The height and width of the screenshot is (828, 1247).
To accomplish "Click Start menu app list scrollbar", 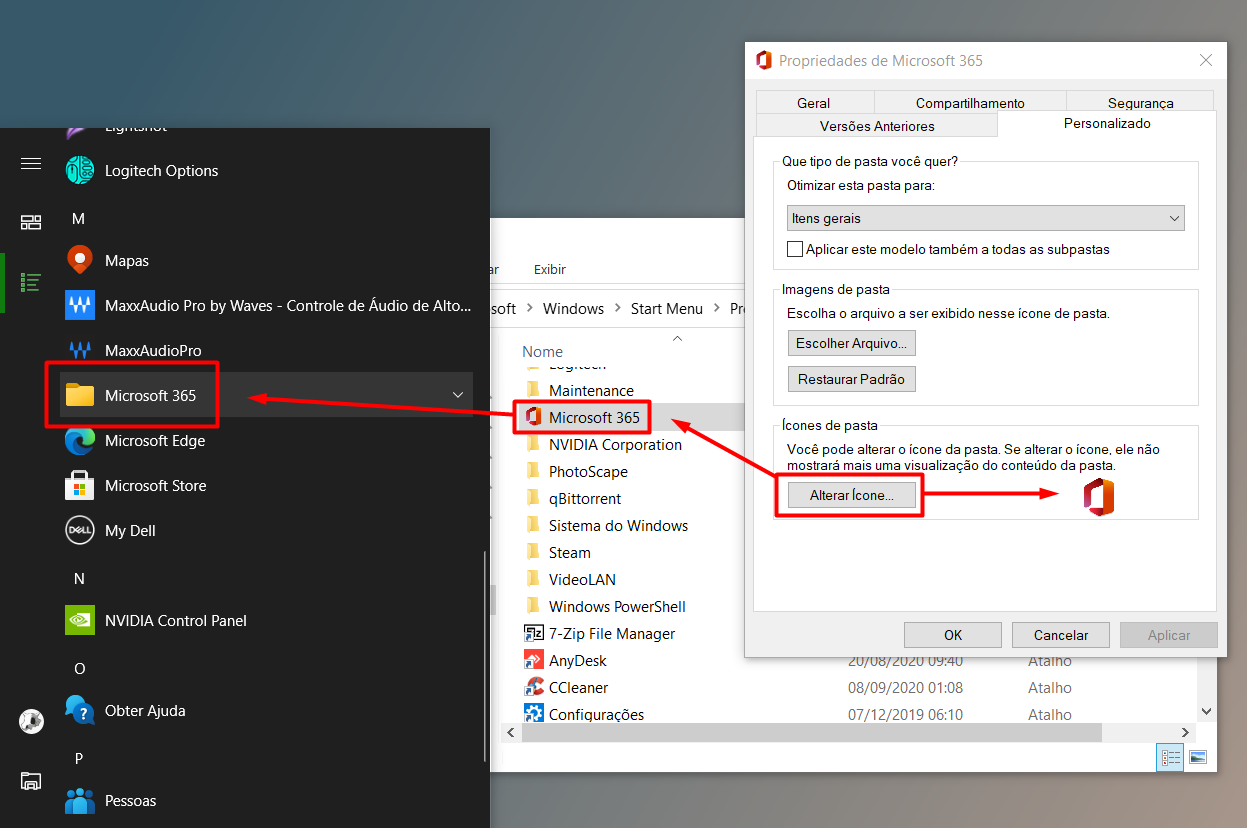I will [486, 655].
